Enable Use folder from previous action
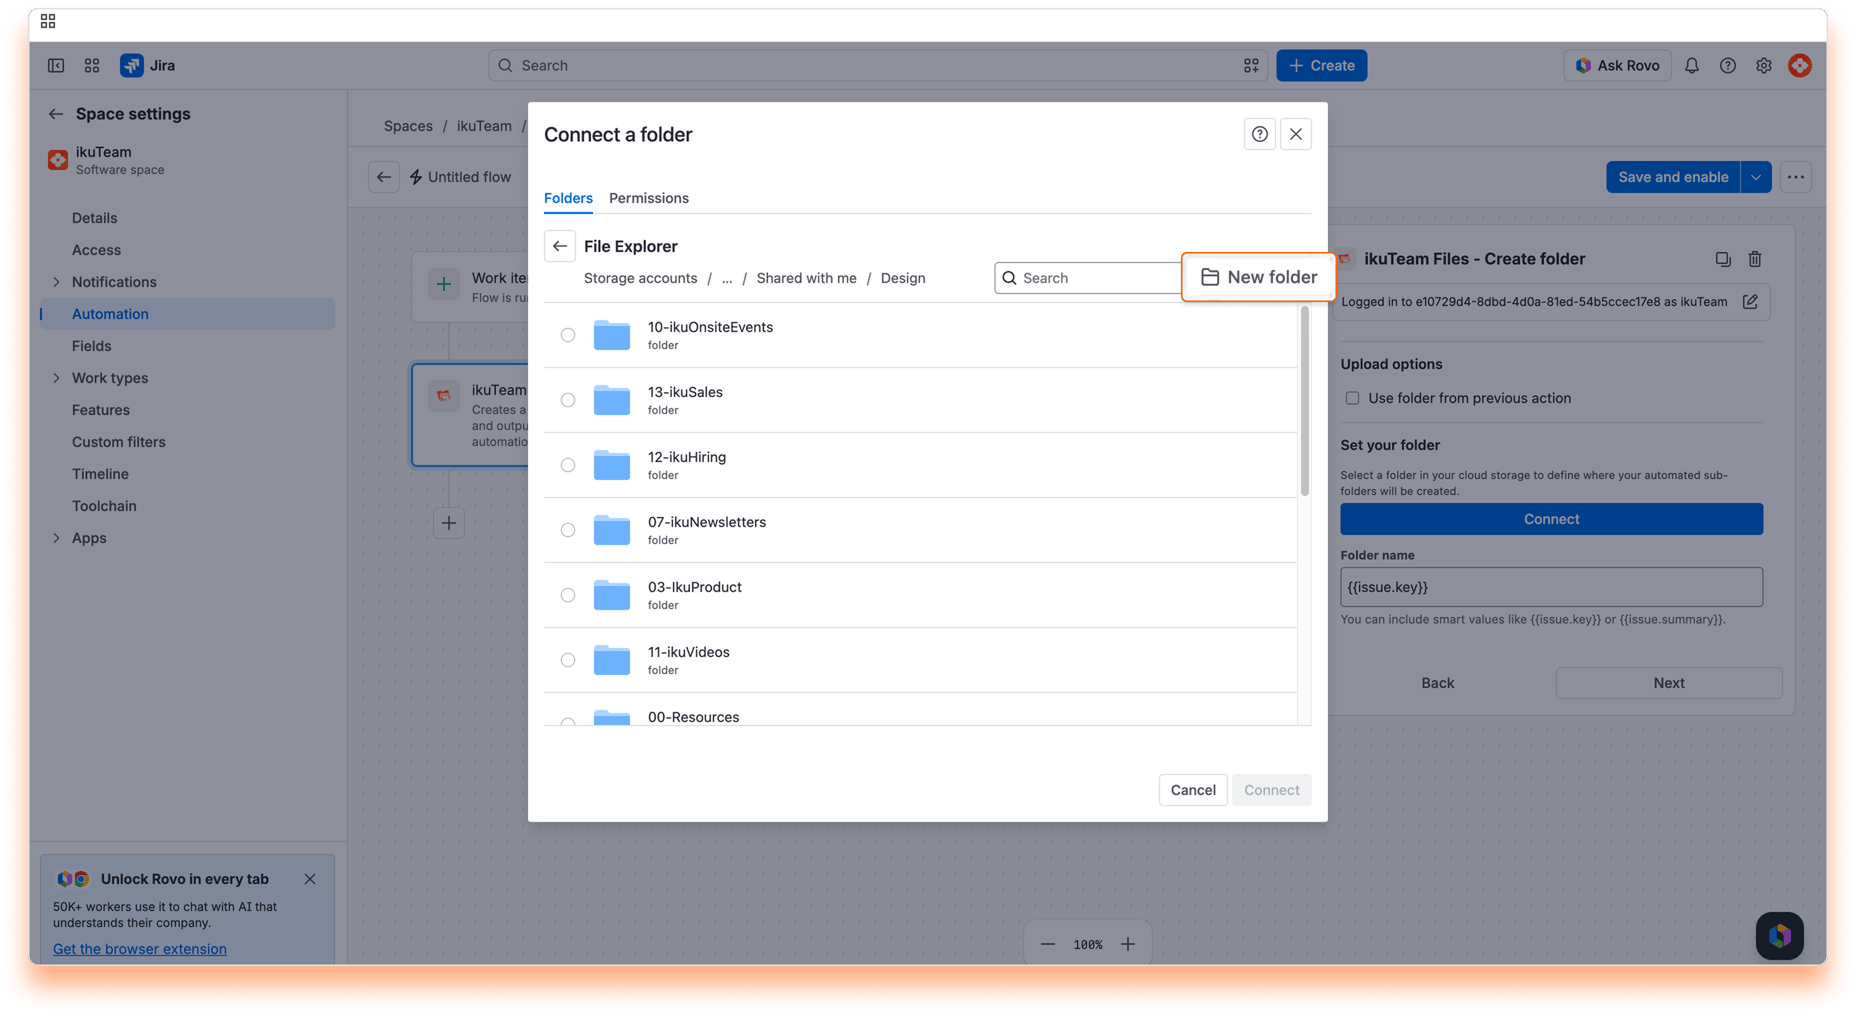 pos(1352,398)
